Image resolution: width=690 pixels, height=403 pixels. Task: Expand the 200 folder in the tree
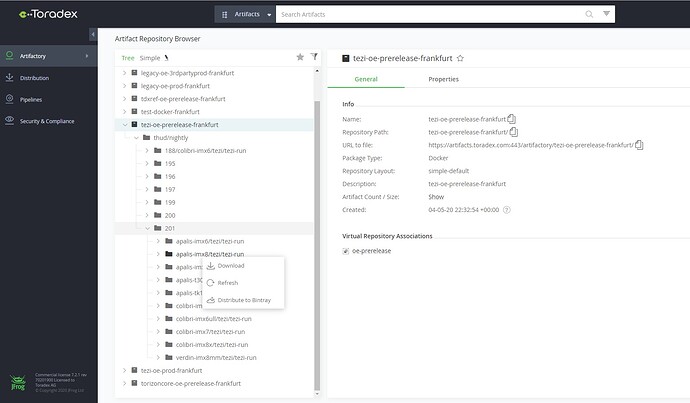(147, 215)
